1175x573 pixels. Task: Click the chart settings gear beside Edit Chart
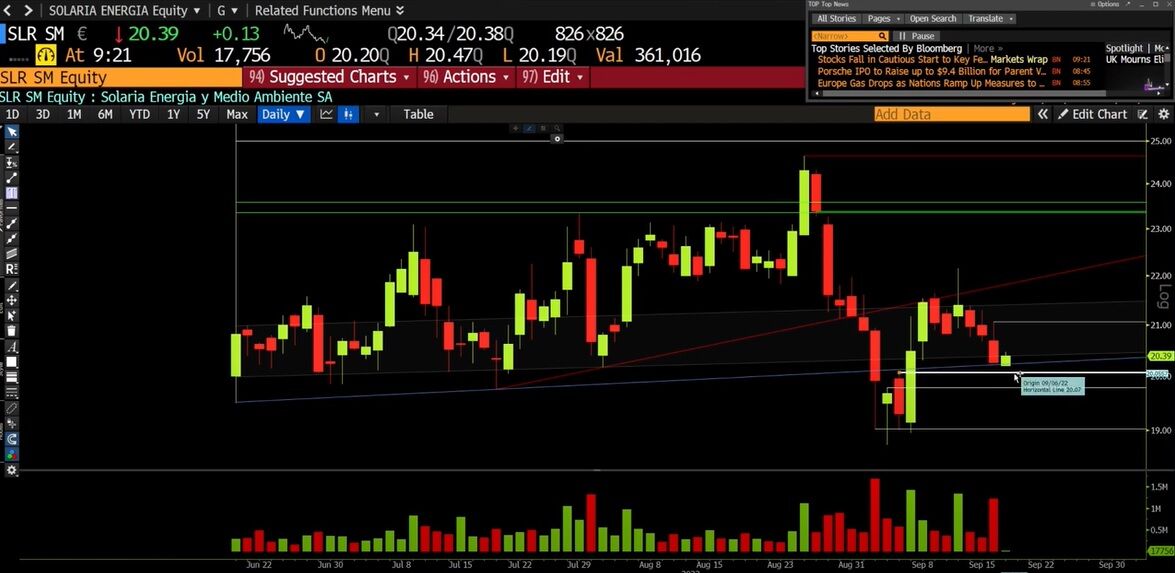click(x=1163, y=114)
